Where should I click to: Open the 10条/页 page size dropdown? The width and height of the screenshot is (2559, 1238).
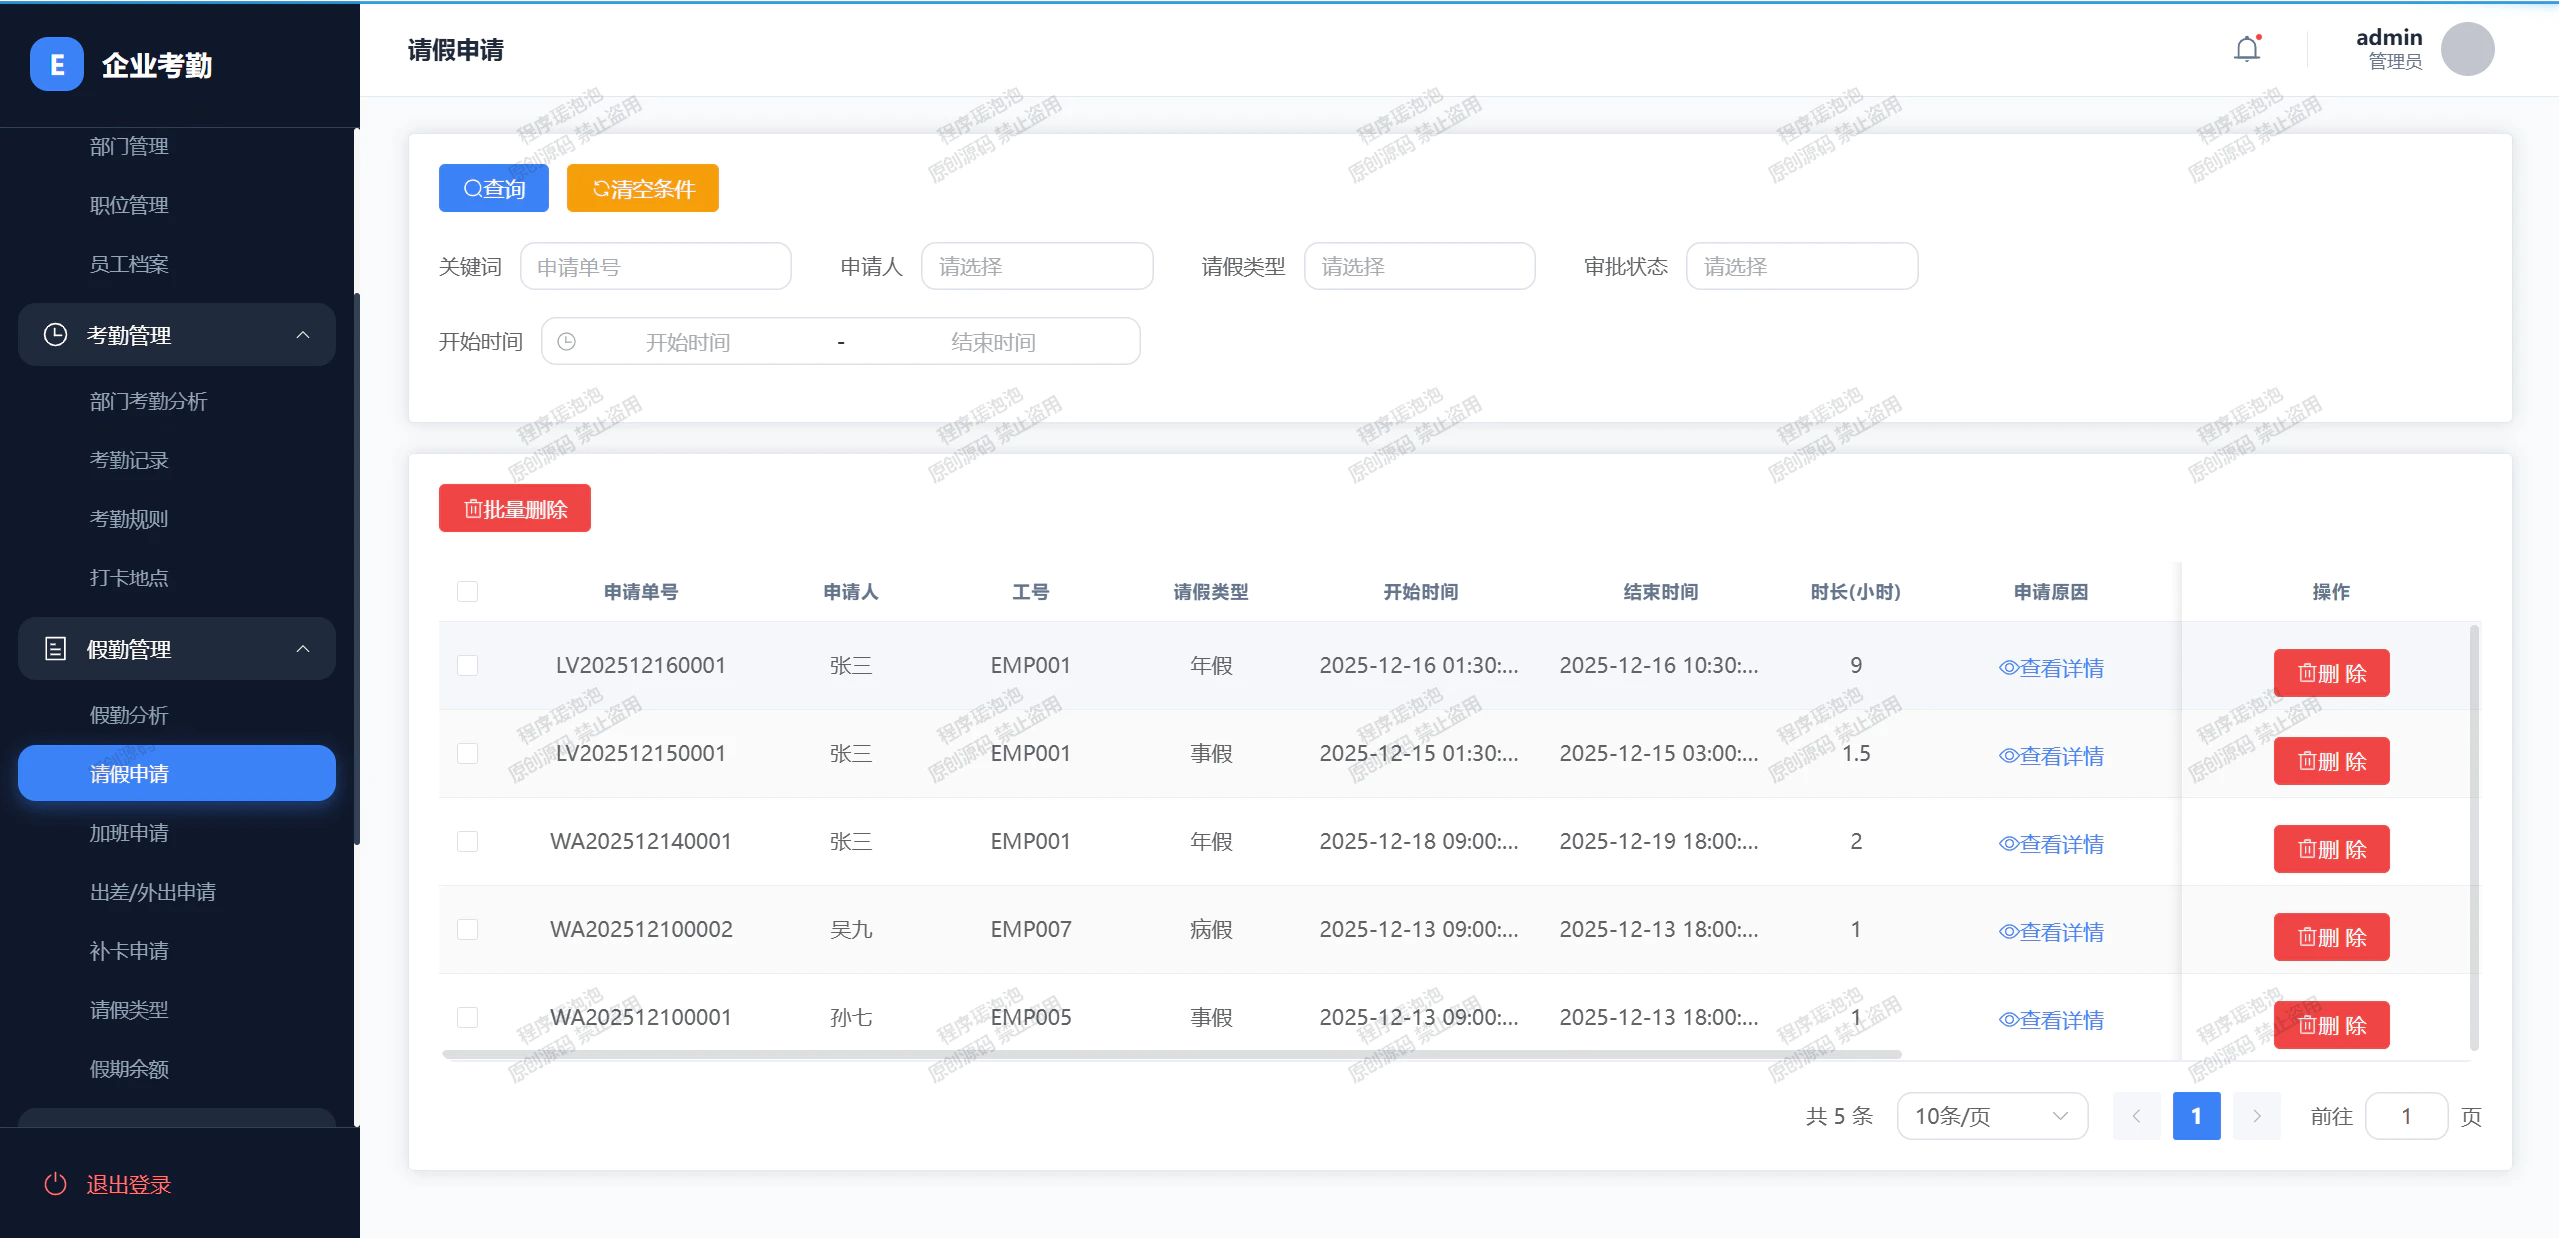[x=1992, y=1116]
